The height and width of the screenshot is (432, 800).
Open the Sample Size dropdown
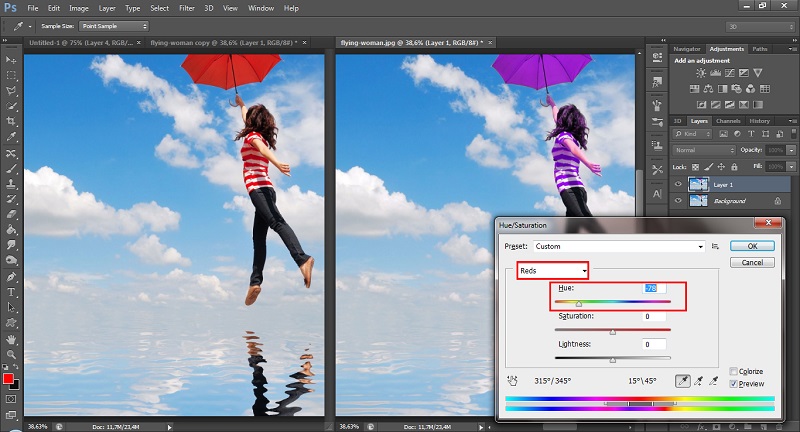(113, 26)
